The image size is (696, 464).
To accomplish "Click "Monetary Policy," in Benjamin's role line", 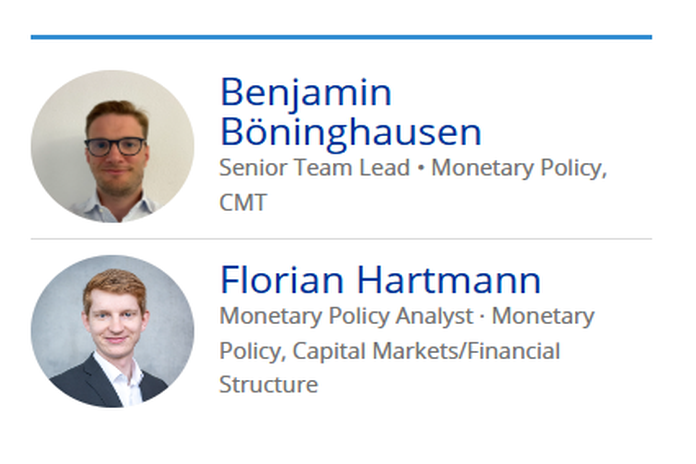I will tap(519, 168).
